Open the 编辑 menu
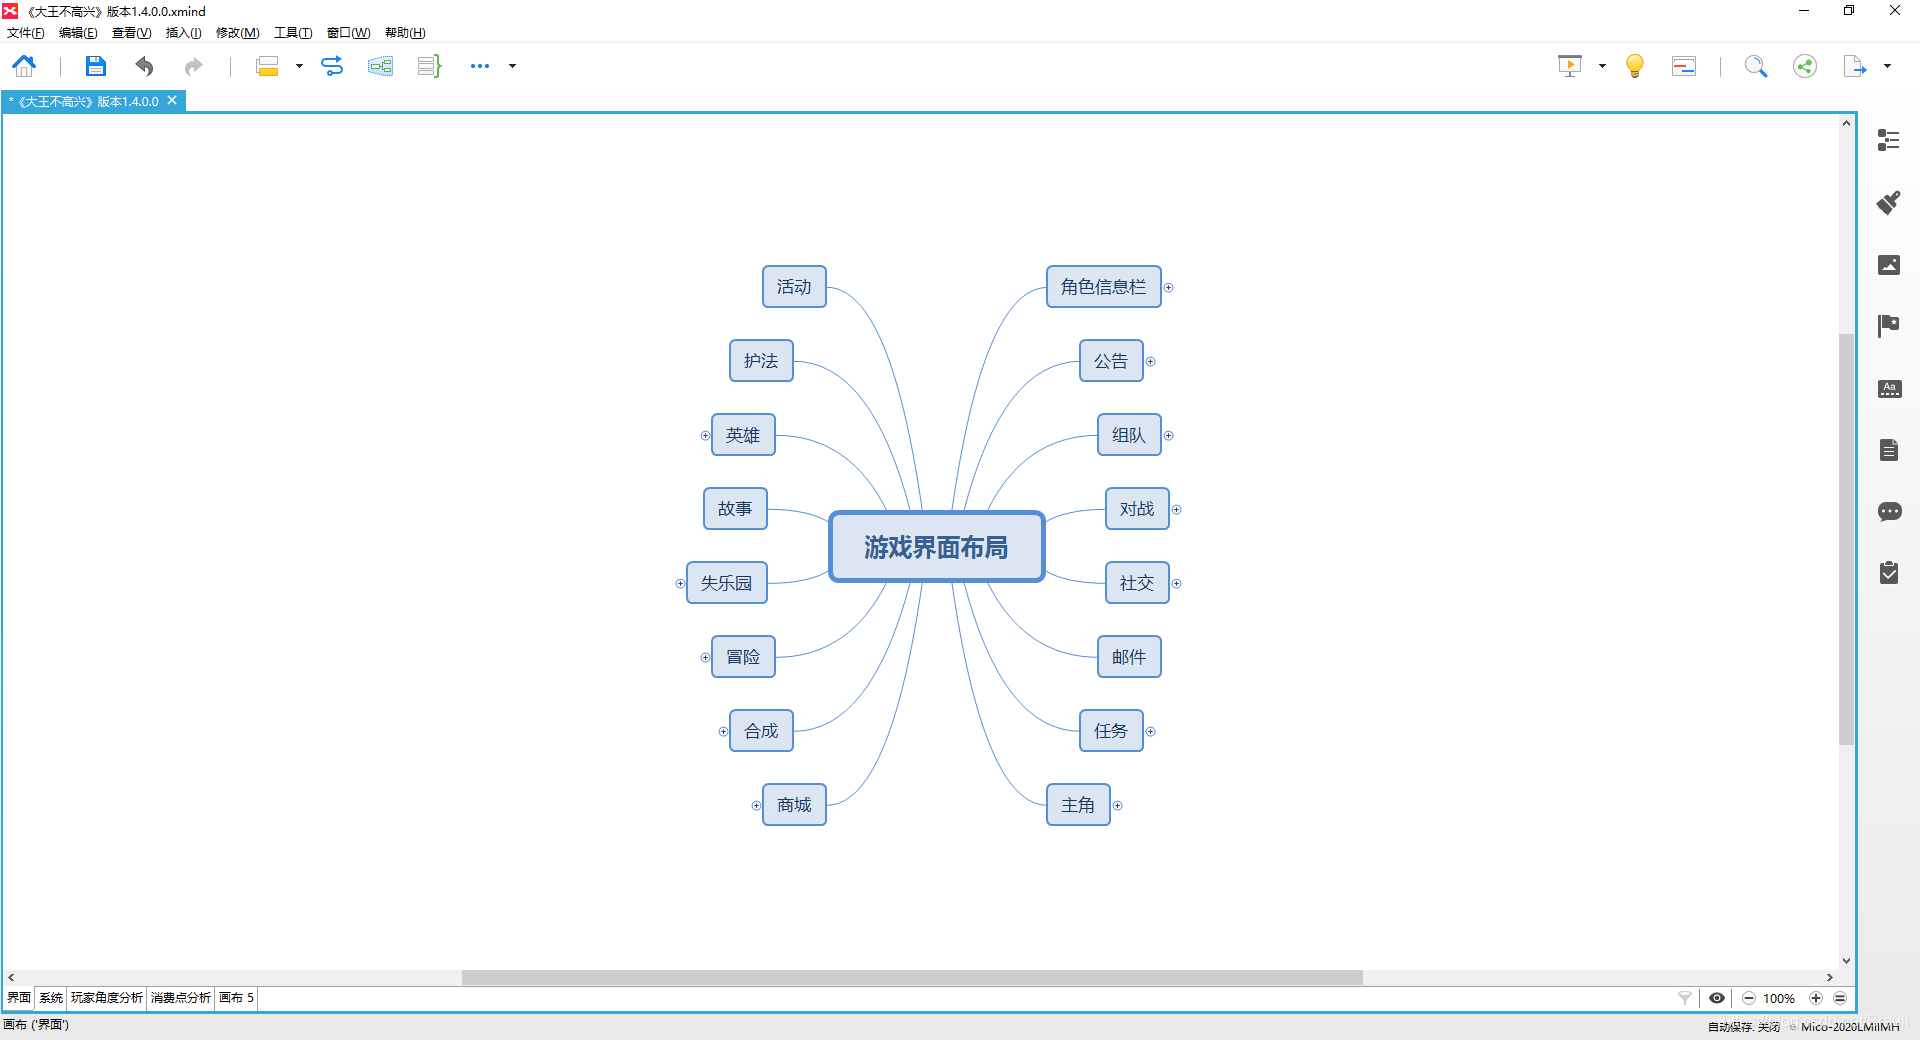The width and height of the screenshot is (1920, 1040). click(78, 33)
